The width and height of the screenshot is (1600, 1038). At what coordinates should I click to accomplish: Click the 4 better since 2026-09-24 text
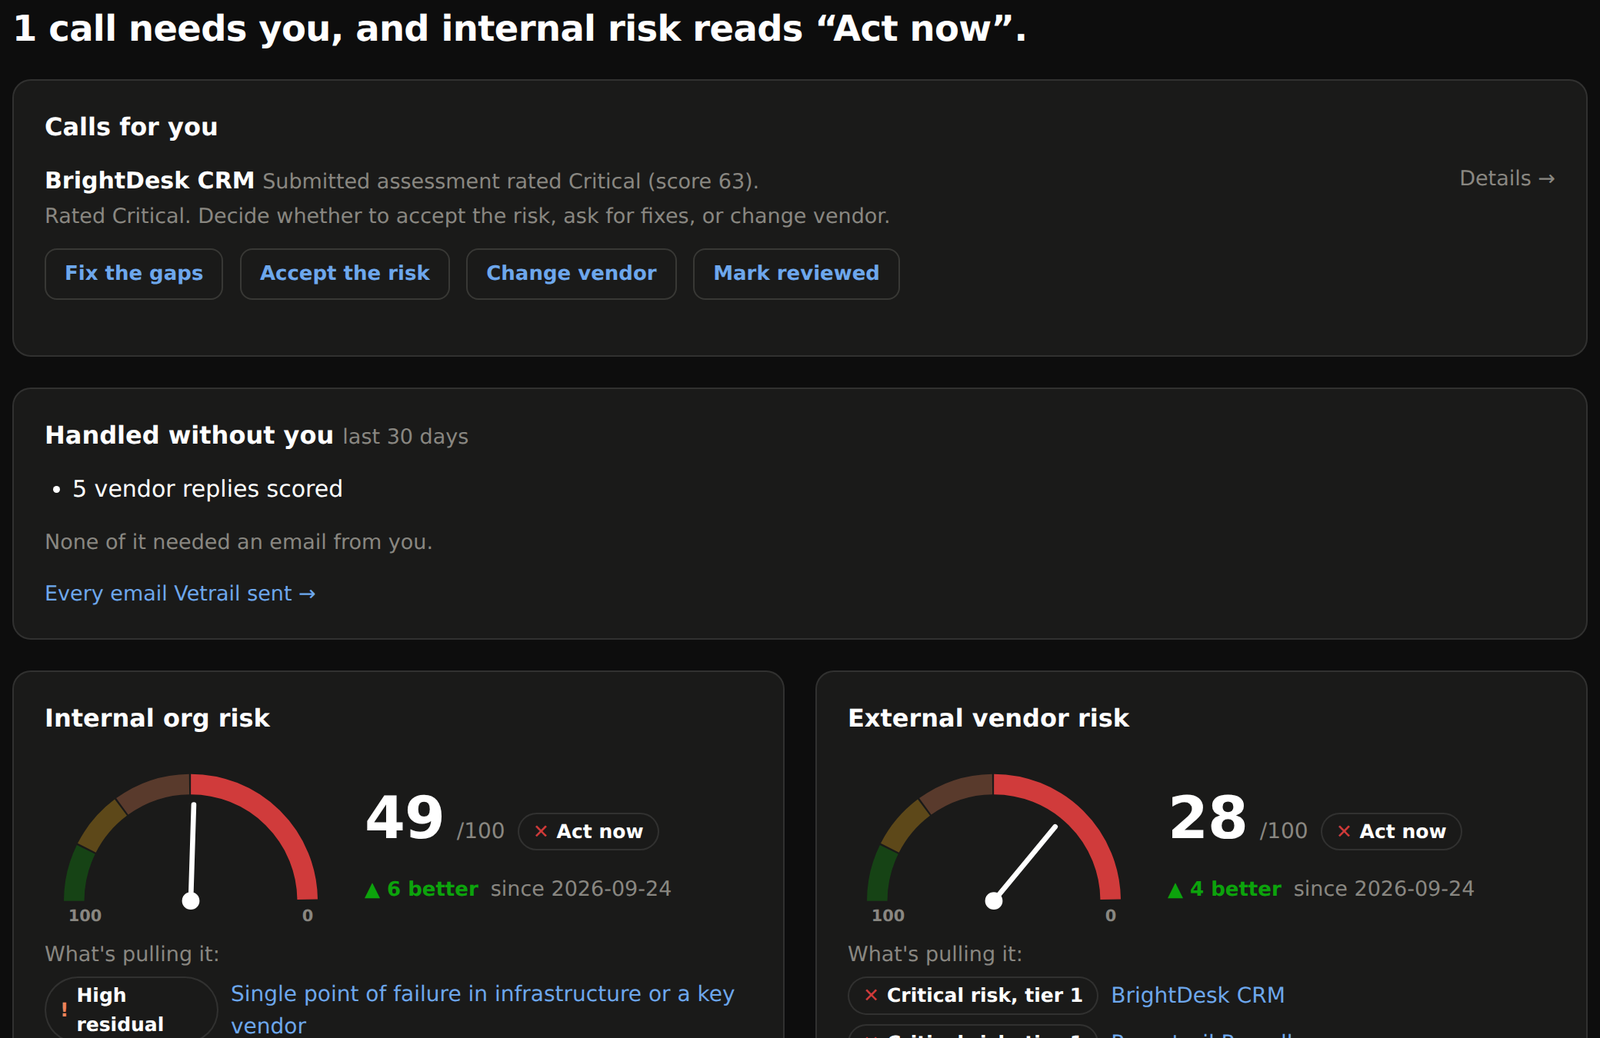[x=1321, y=889]
